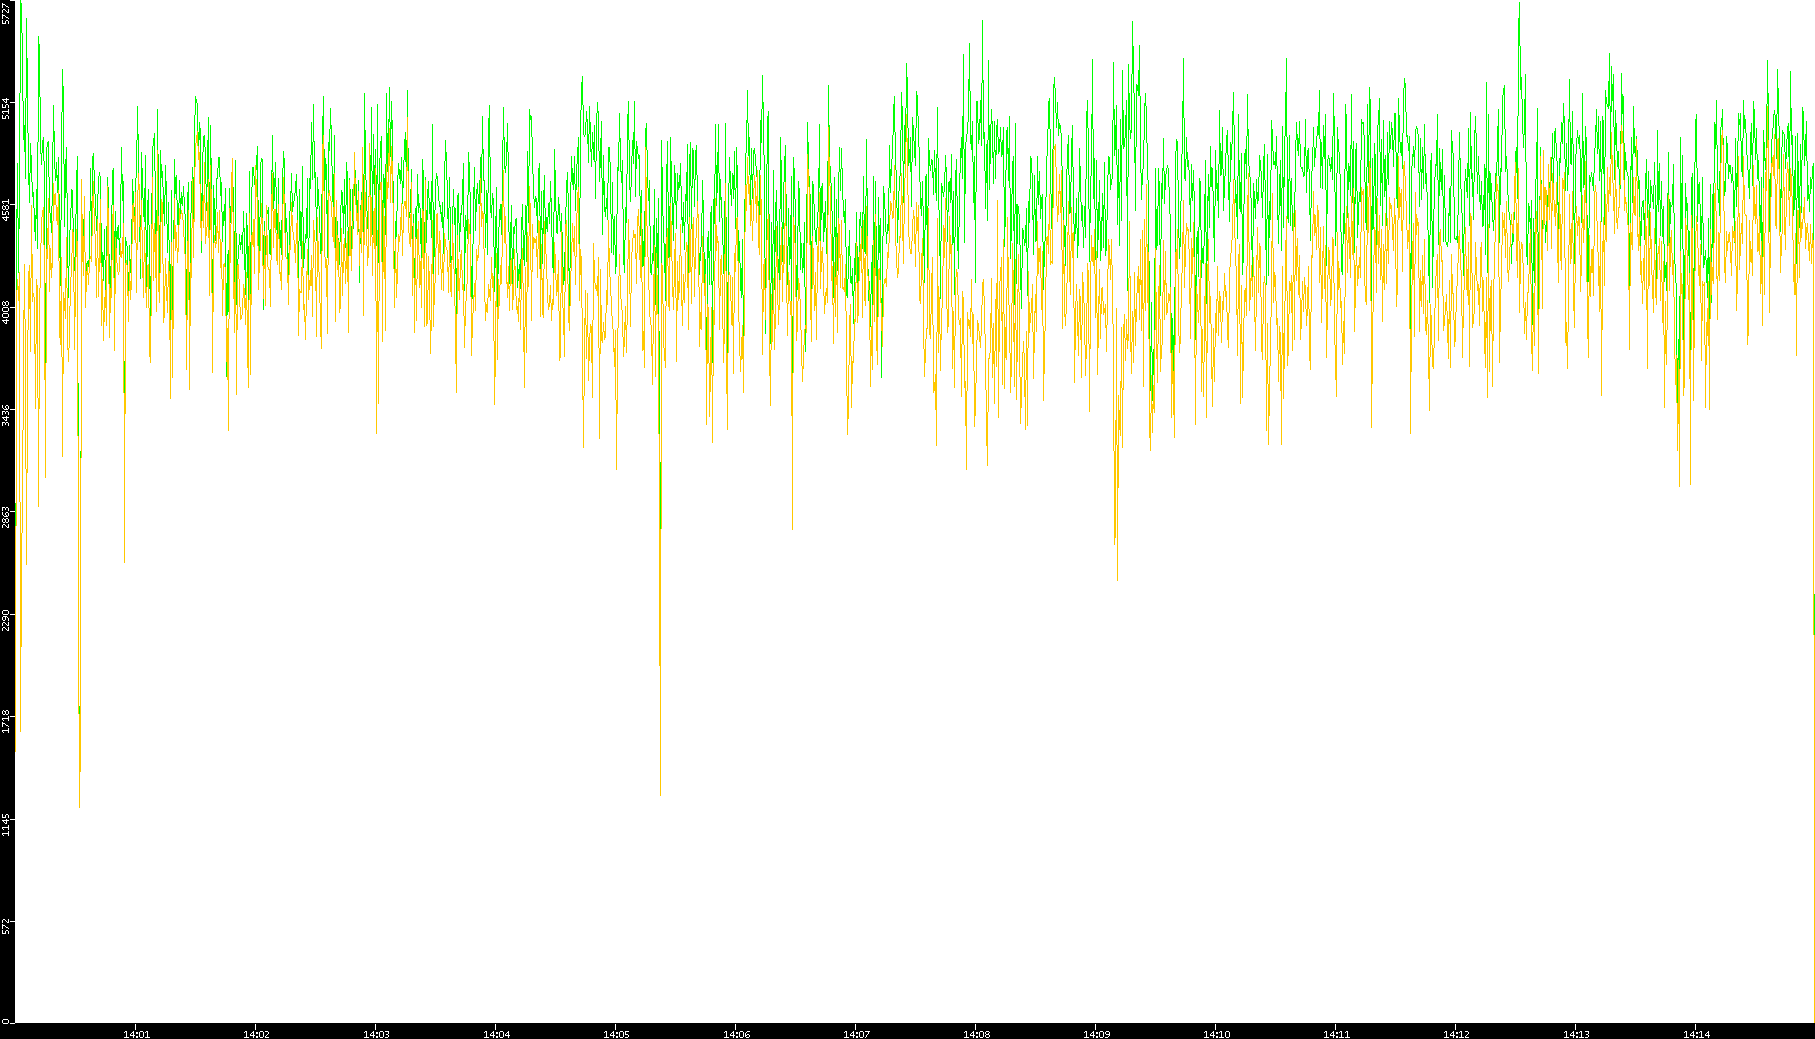Viewport: 1815px width, 1039px height.
Task: Click the 572 value axis label
Action: [6, 926]
